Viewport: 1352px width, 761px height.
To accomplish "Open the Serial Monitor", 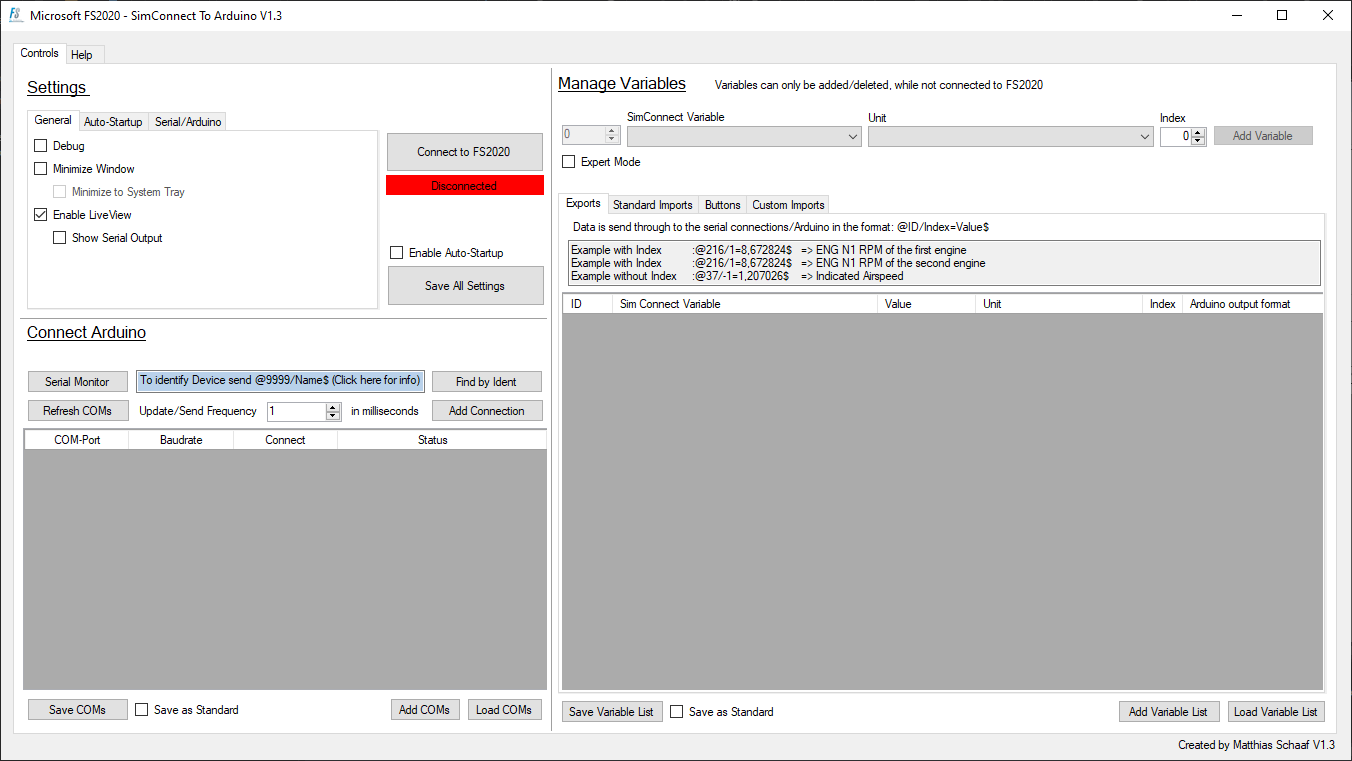I will tap(77, 382).
